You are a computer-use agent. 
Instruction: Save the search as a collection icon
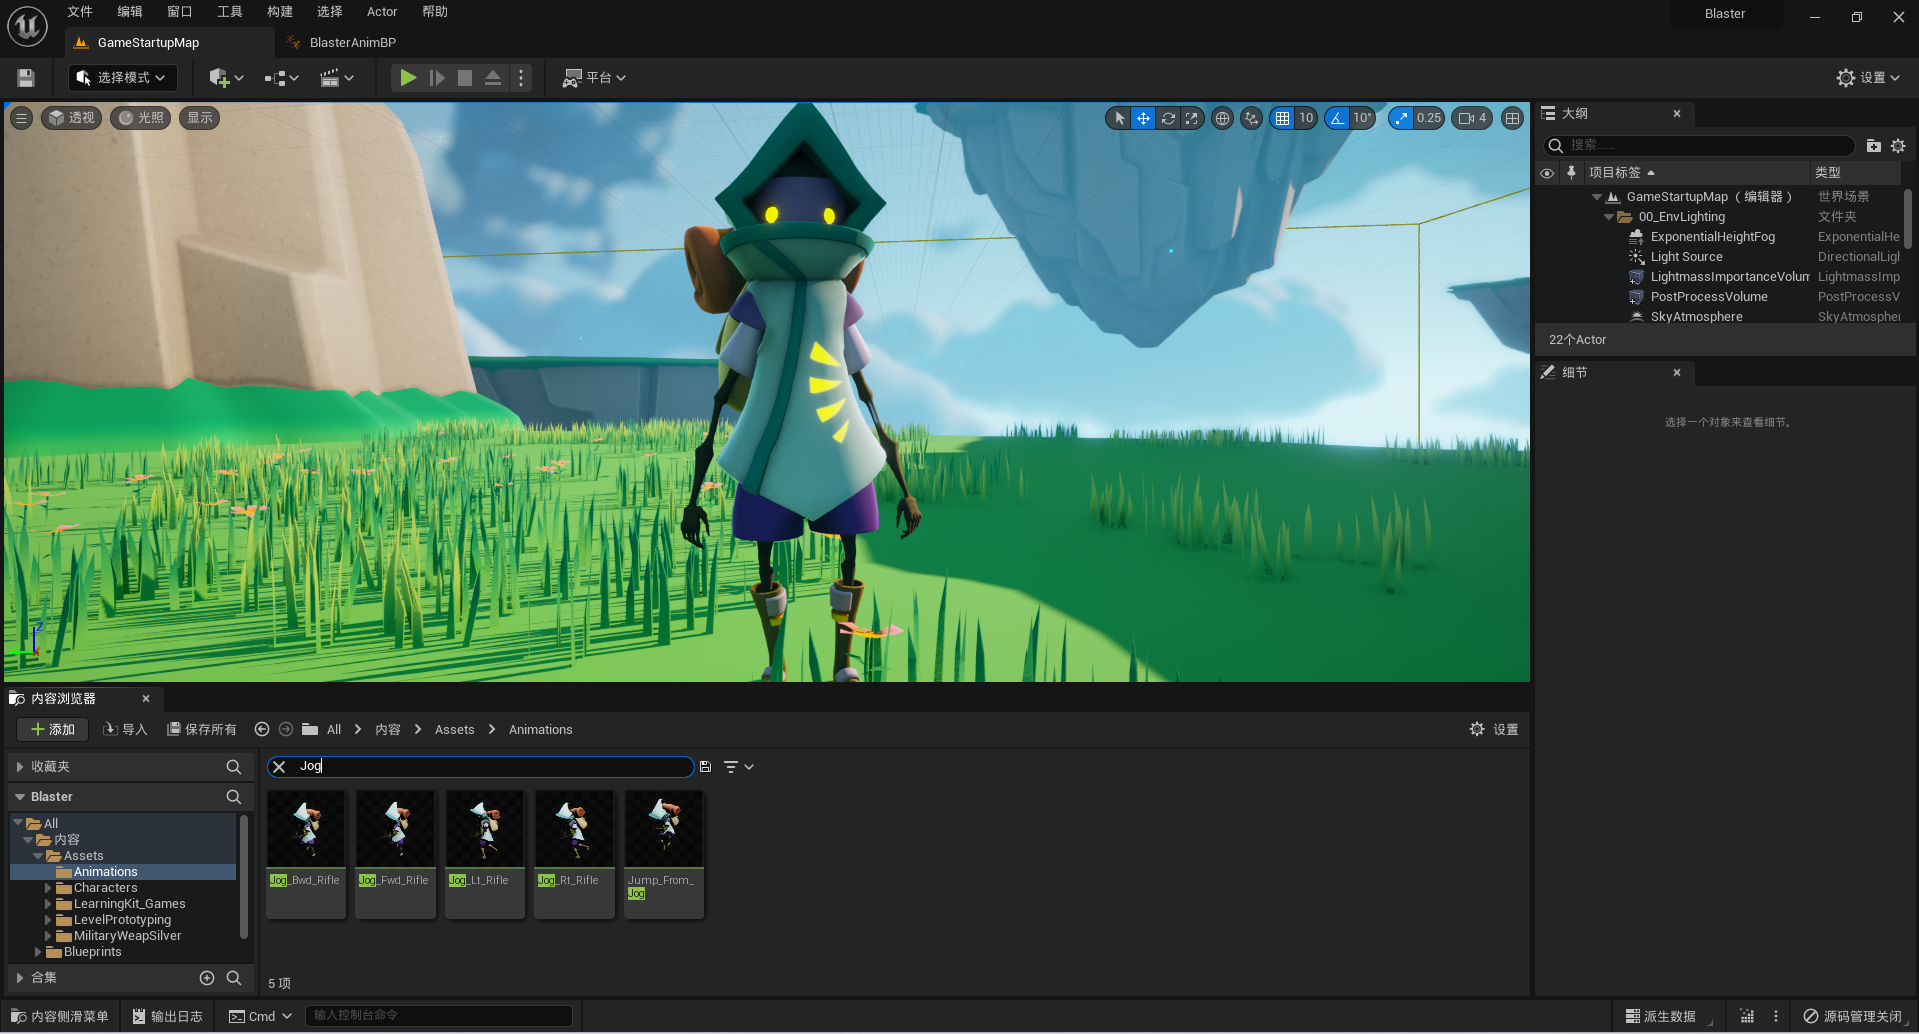coord(705,767)
